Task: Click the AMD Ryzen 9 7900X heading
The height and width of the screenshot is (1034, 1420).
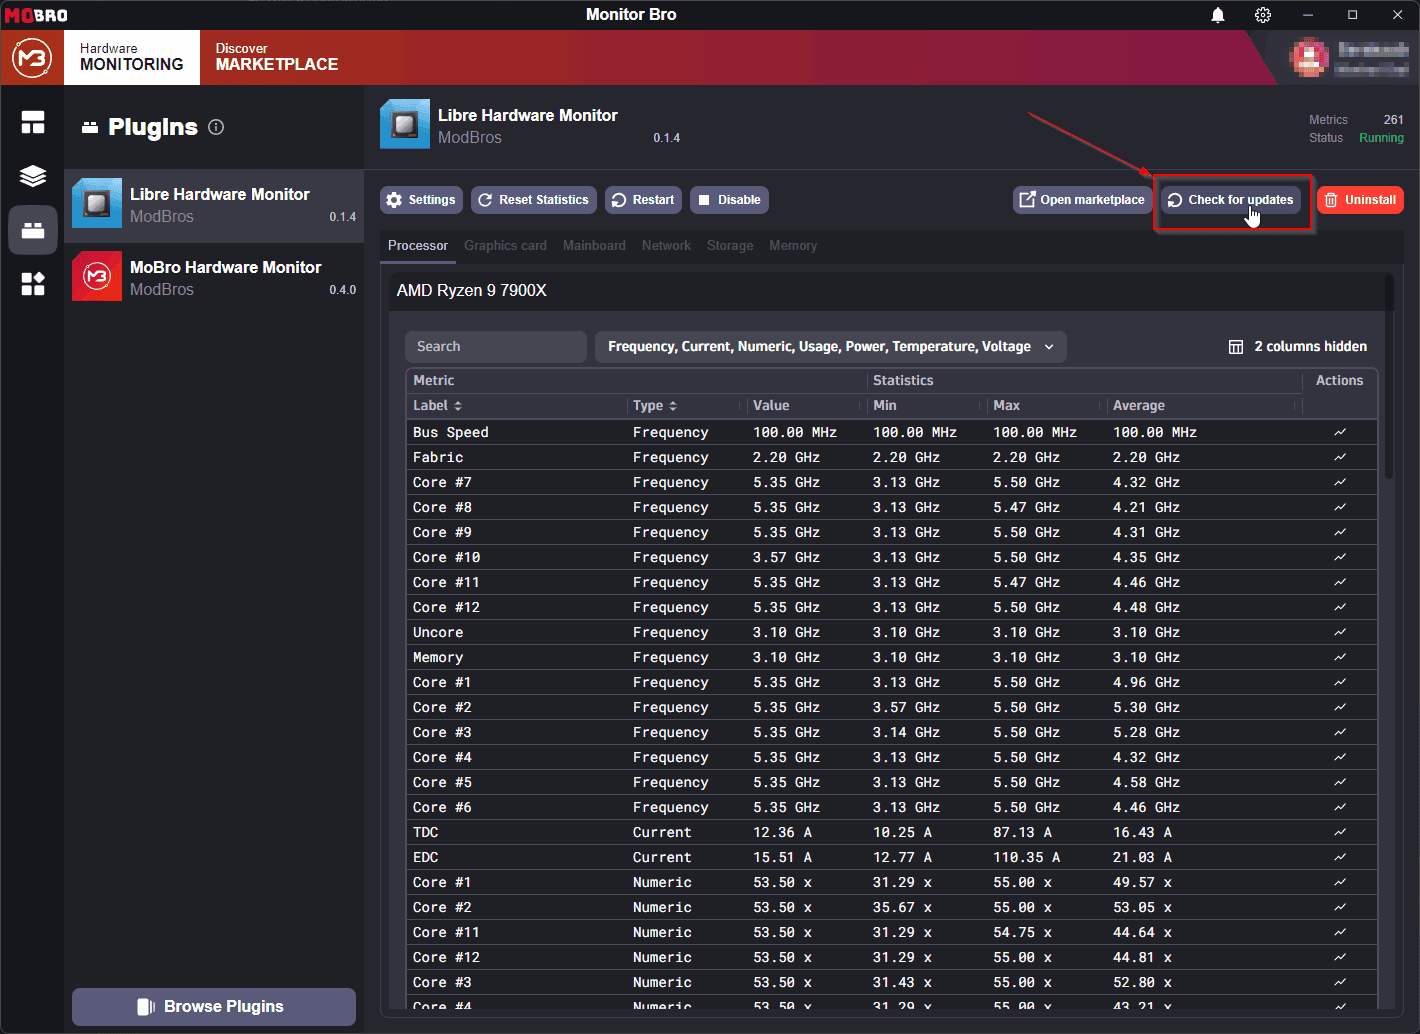Action: pos(472,291)
